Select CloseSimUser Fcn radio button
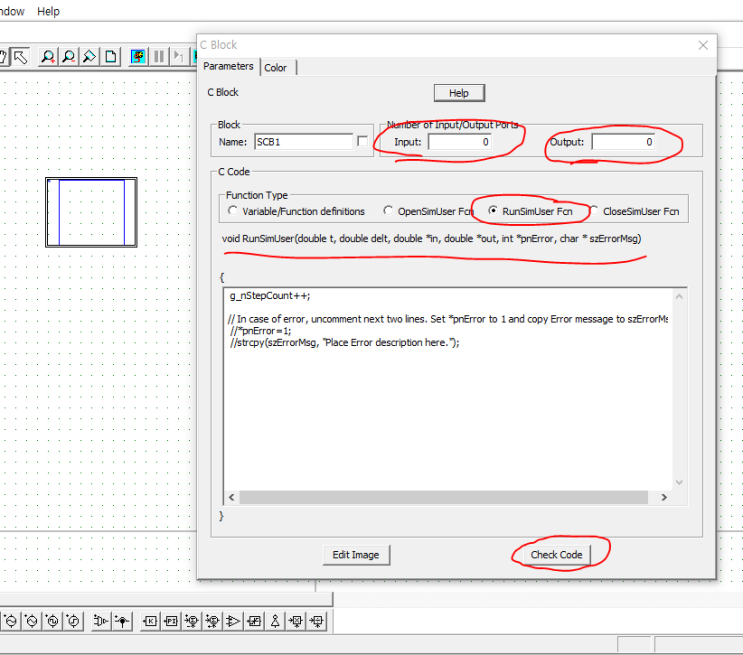This screenshot has width=743, height=655. (593, 211)
